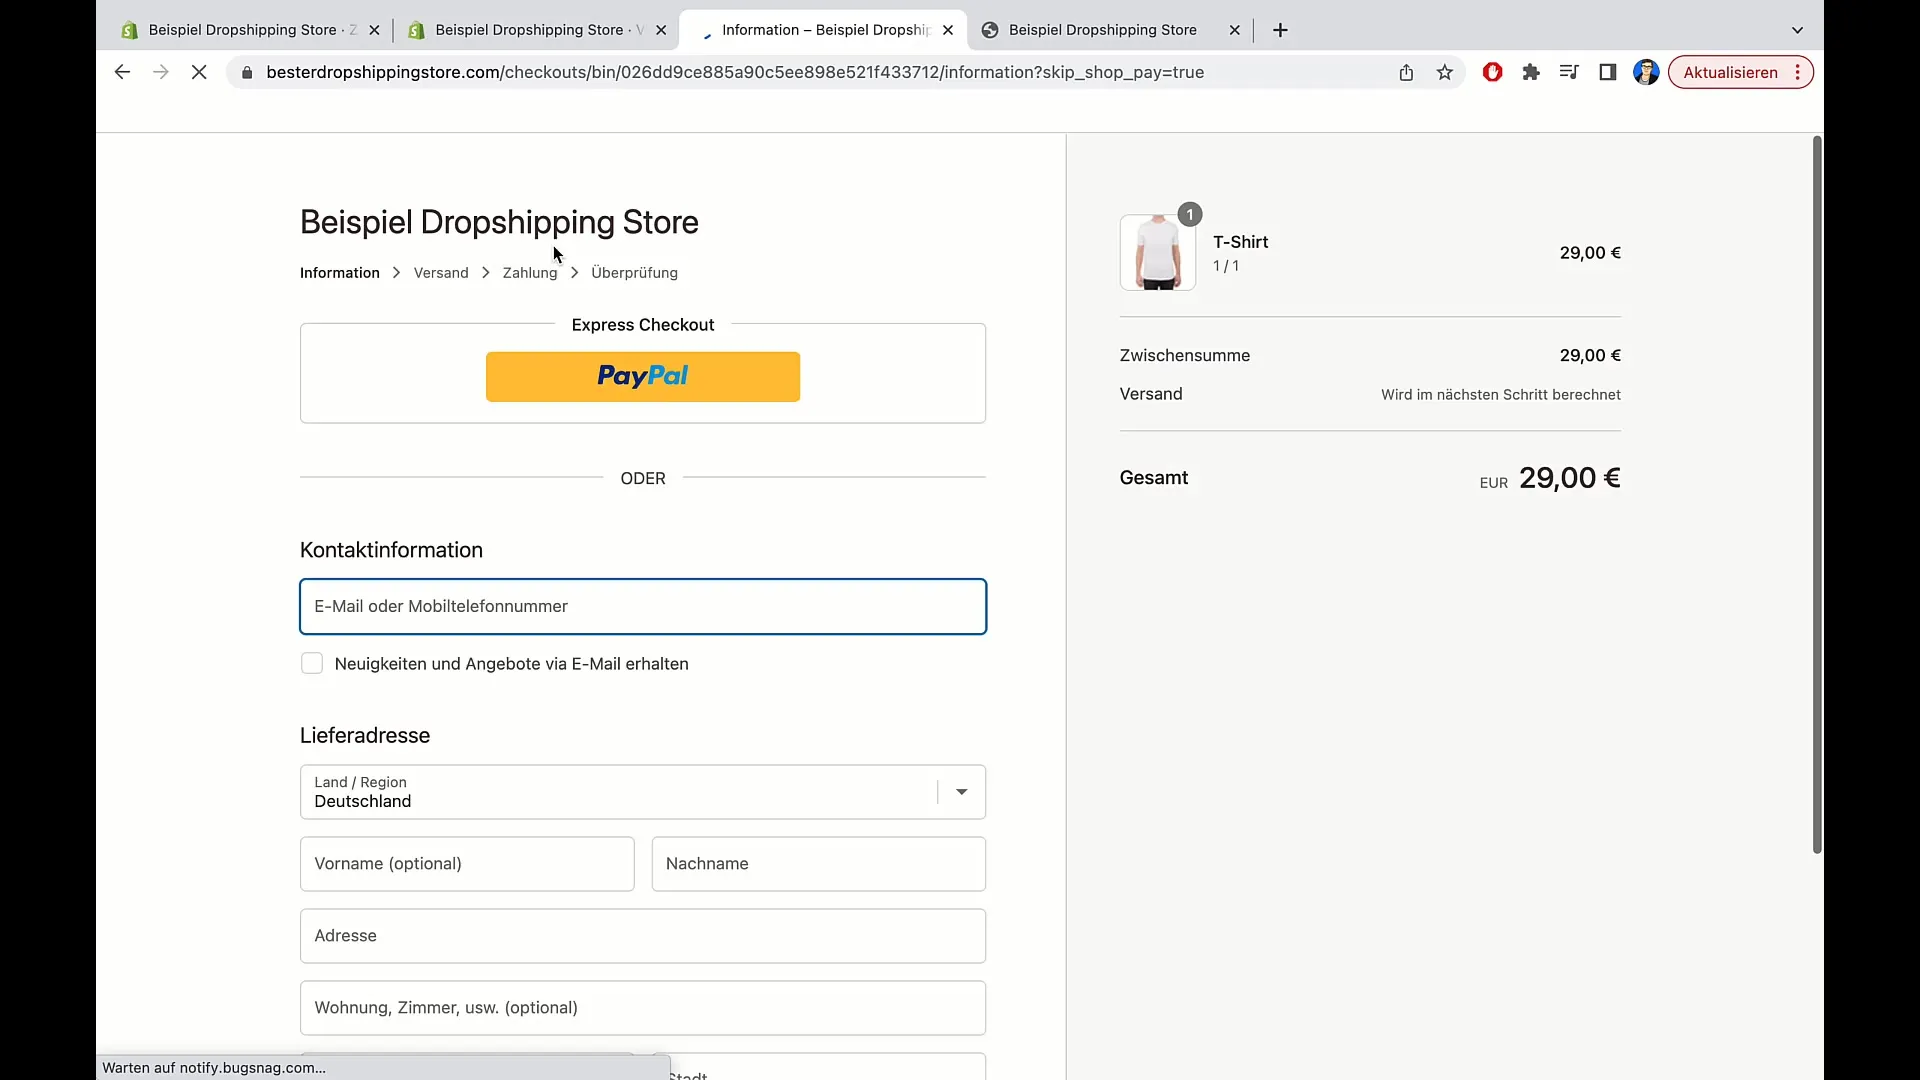1920x1080 pixels.
Task: Check Neuigkeiten und Angebote via E-Mail erhalten
Action: 312,664
